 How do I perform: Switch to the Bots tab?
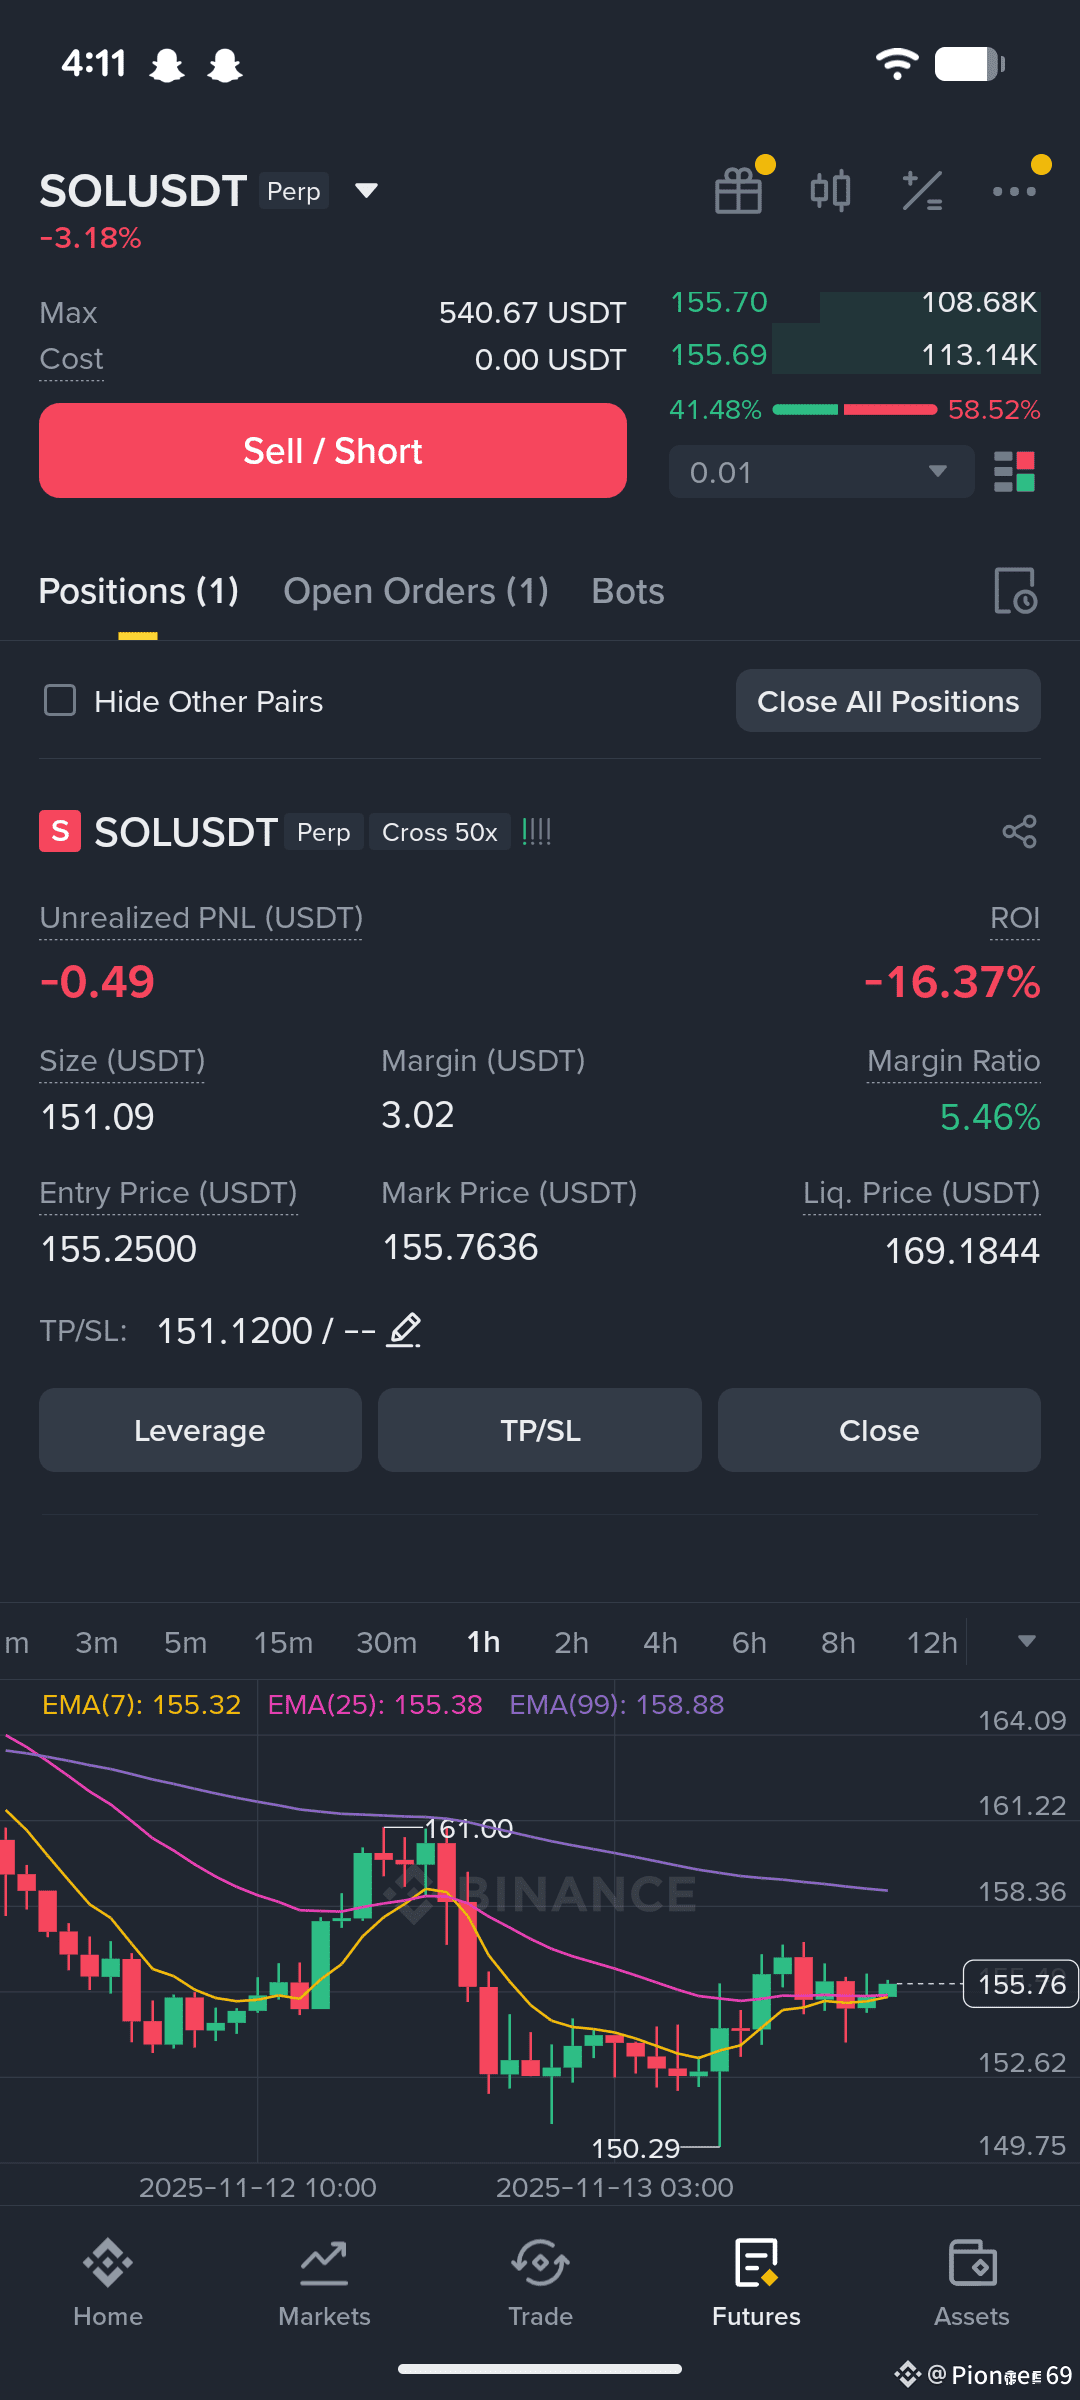[x=628, y=591]
